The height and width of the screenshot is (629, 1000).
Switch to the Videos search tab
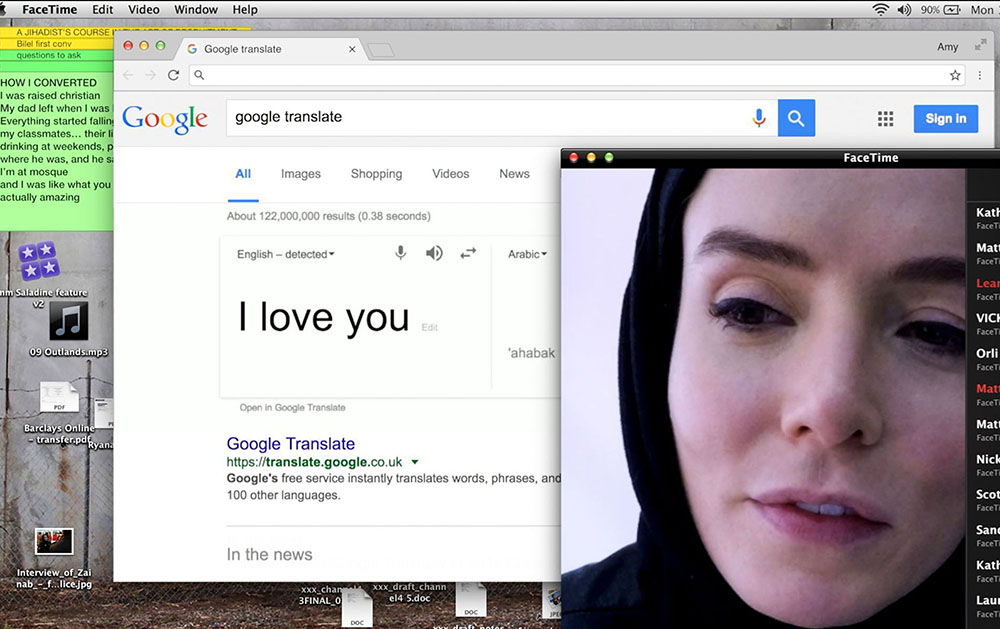click(x=450, y=174)
